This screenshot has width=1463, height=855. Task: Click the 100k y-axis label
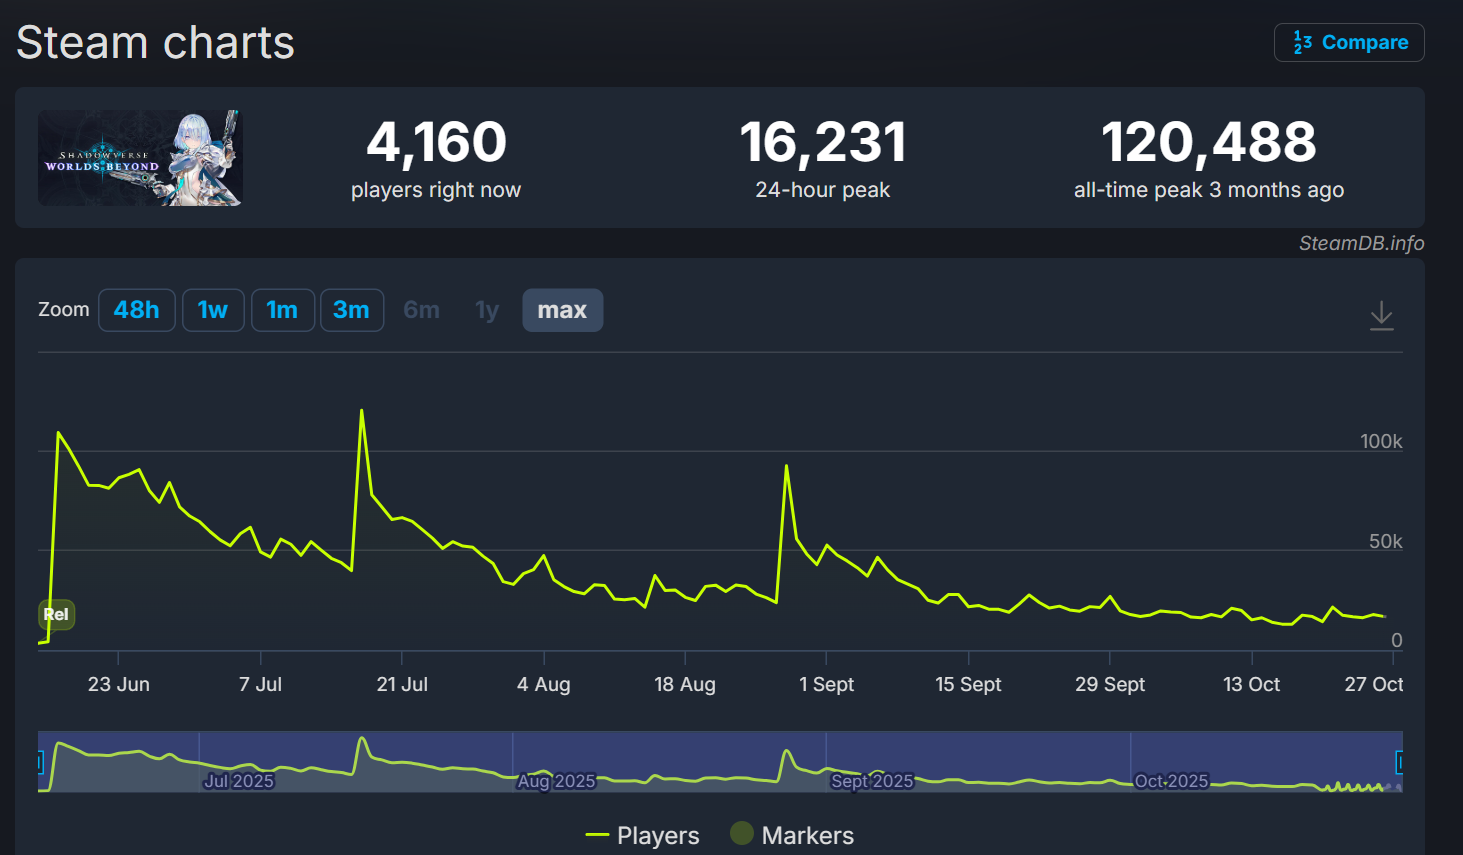pos(1381,441)
